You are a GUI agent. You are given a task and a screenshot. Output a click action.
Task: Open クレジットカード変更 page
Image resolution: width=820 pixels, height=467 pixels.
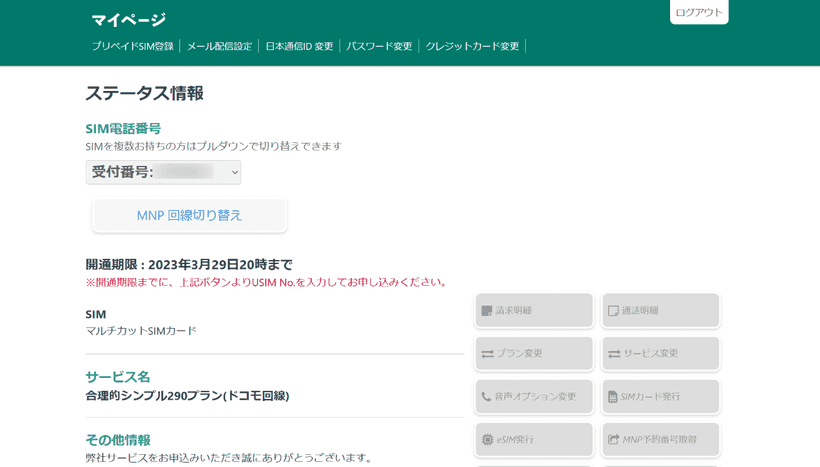point(472,46)
